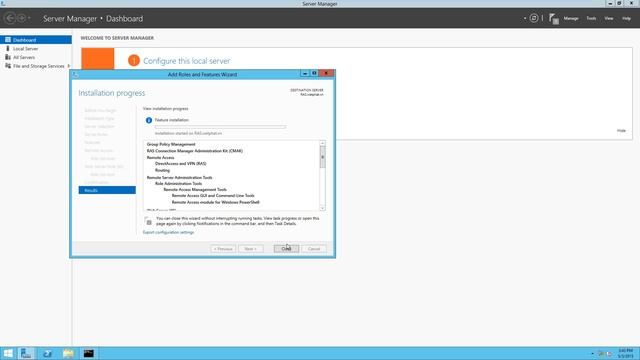Open Command Prompt from the taskbar
The image size is (640, 360).
(89, 353)
